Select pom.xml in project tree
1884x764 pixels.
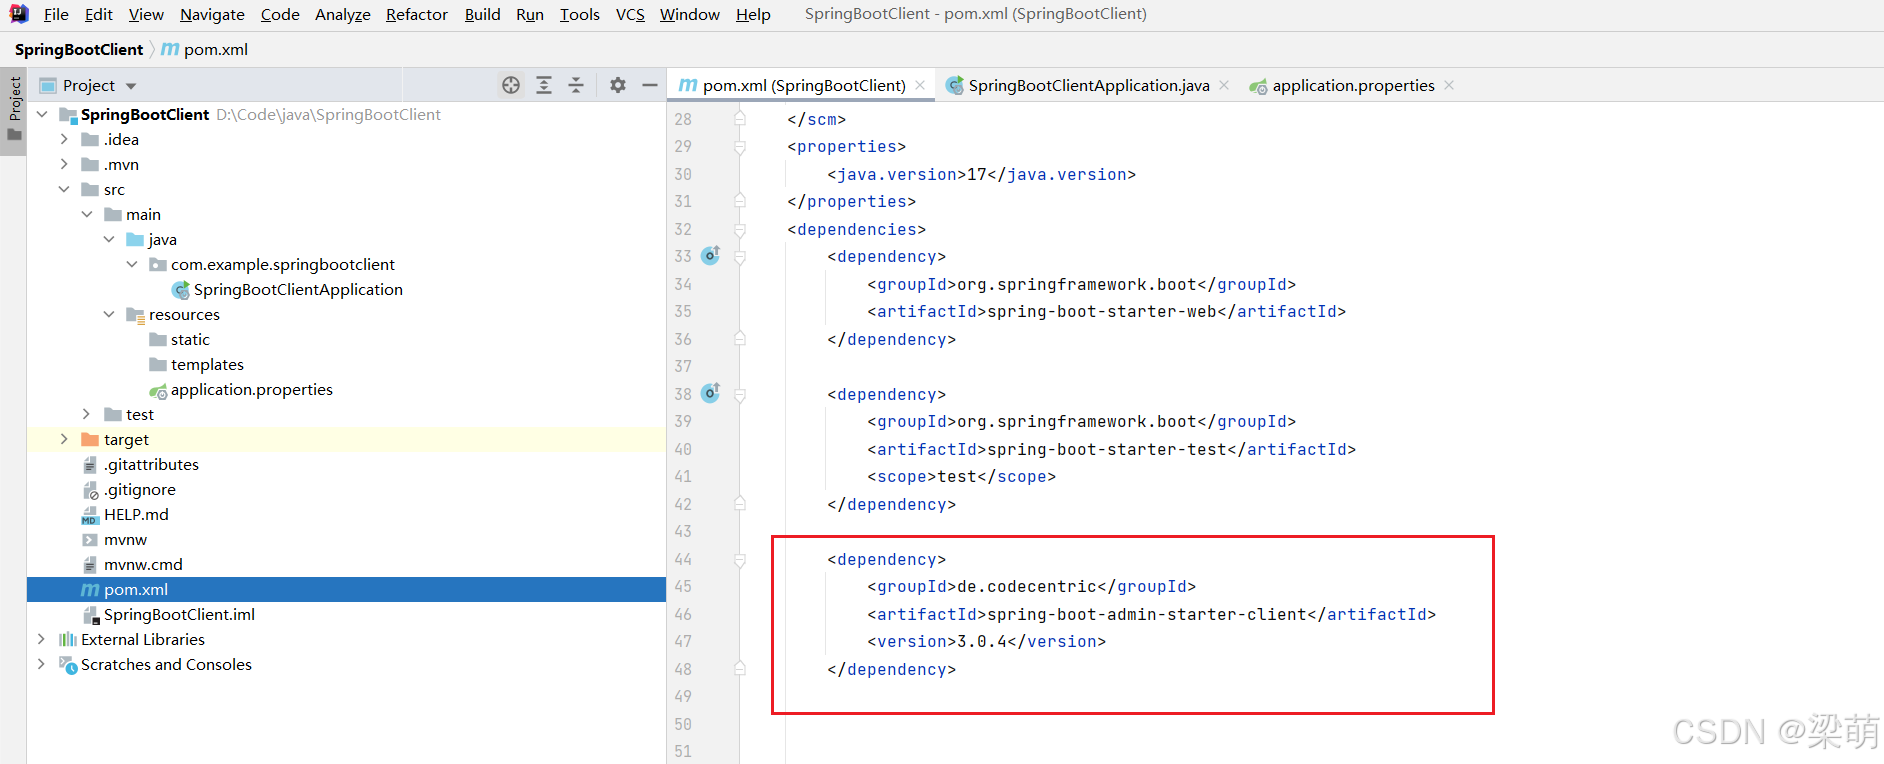point(125,589)
